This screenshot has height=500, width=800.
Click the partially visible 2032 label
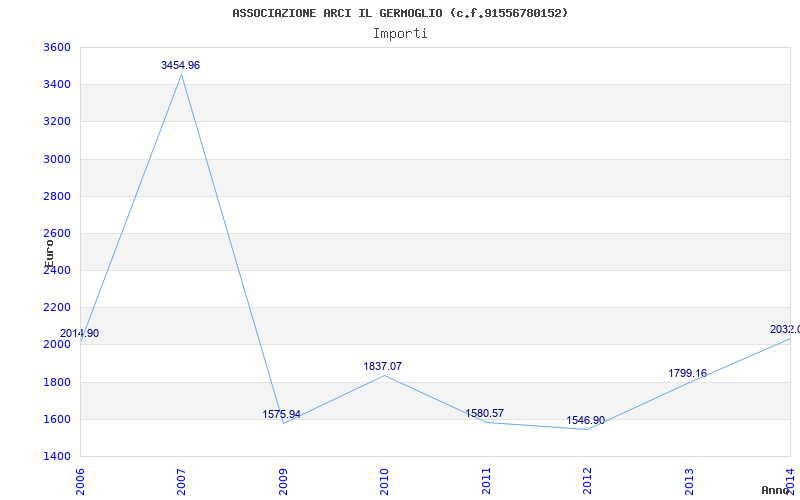(x=785, y=330)
